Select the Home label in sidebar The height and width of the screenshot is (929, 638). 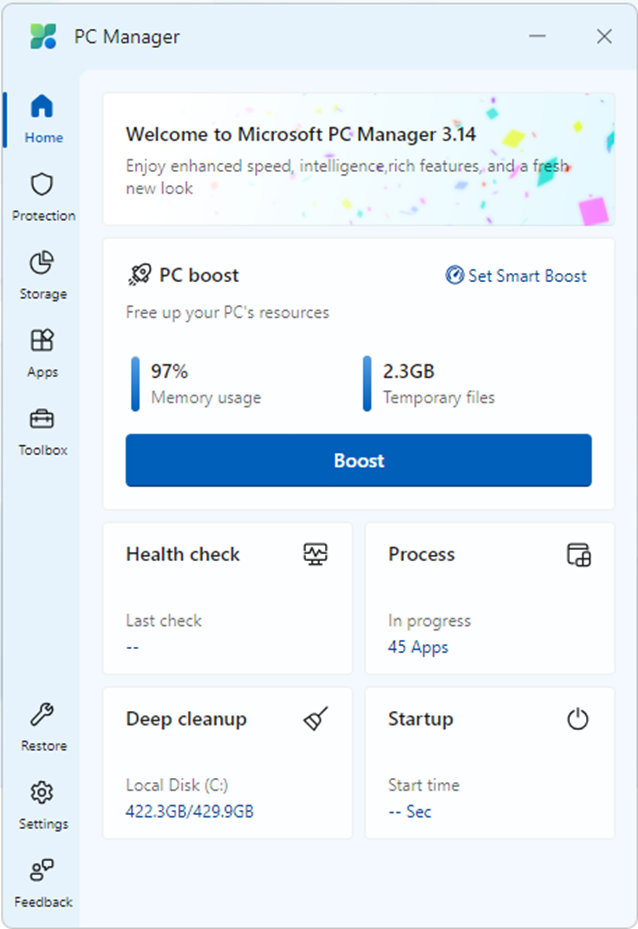pos(44,137)
